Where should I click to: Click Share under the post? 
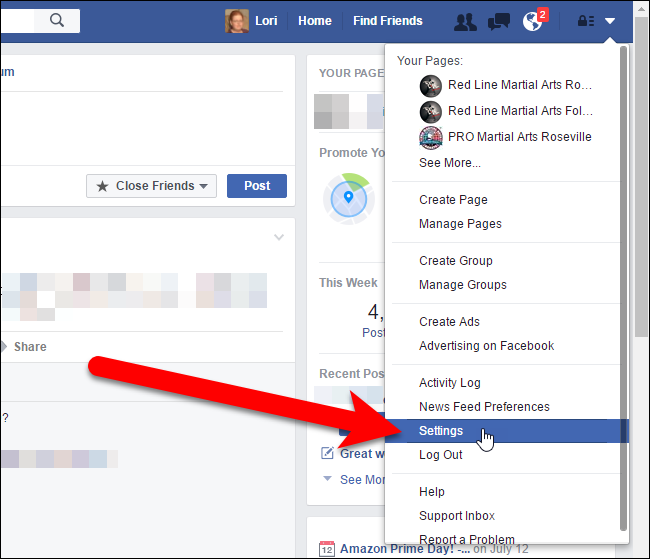[30, 347]
